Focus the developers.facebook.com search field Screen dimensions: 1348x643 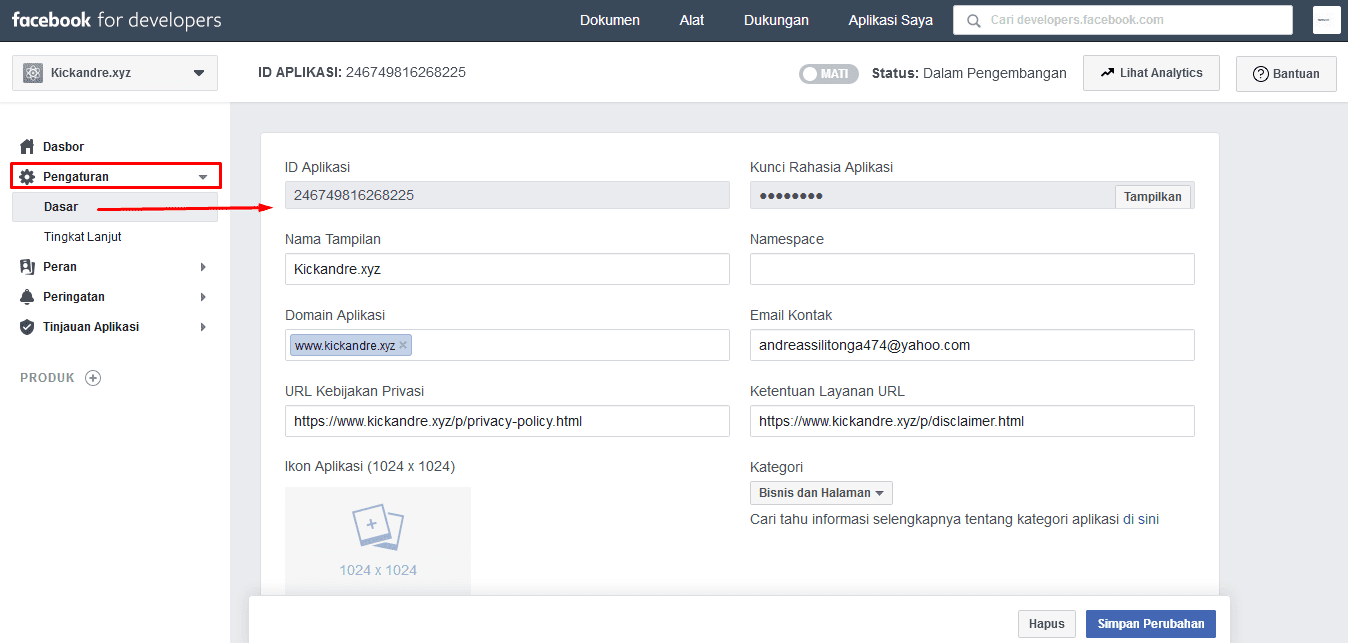1123,20
